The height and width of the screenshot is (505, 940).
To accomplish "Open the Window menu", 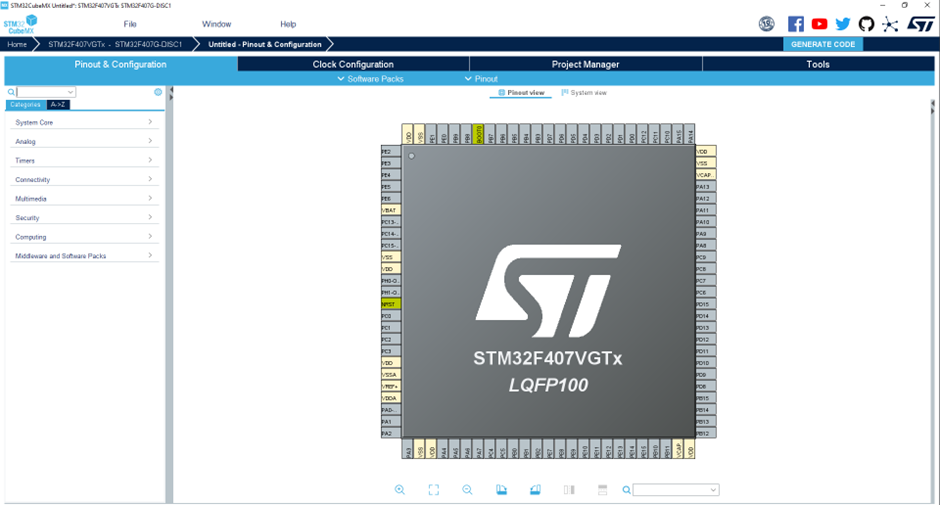I will tap(216, 24).
